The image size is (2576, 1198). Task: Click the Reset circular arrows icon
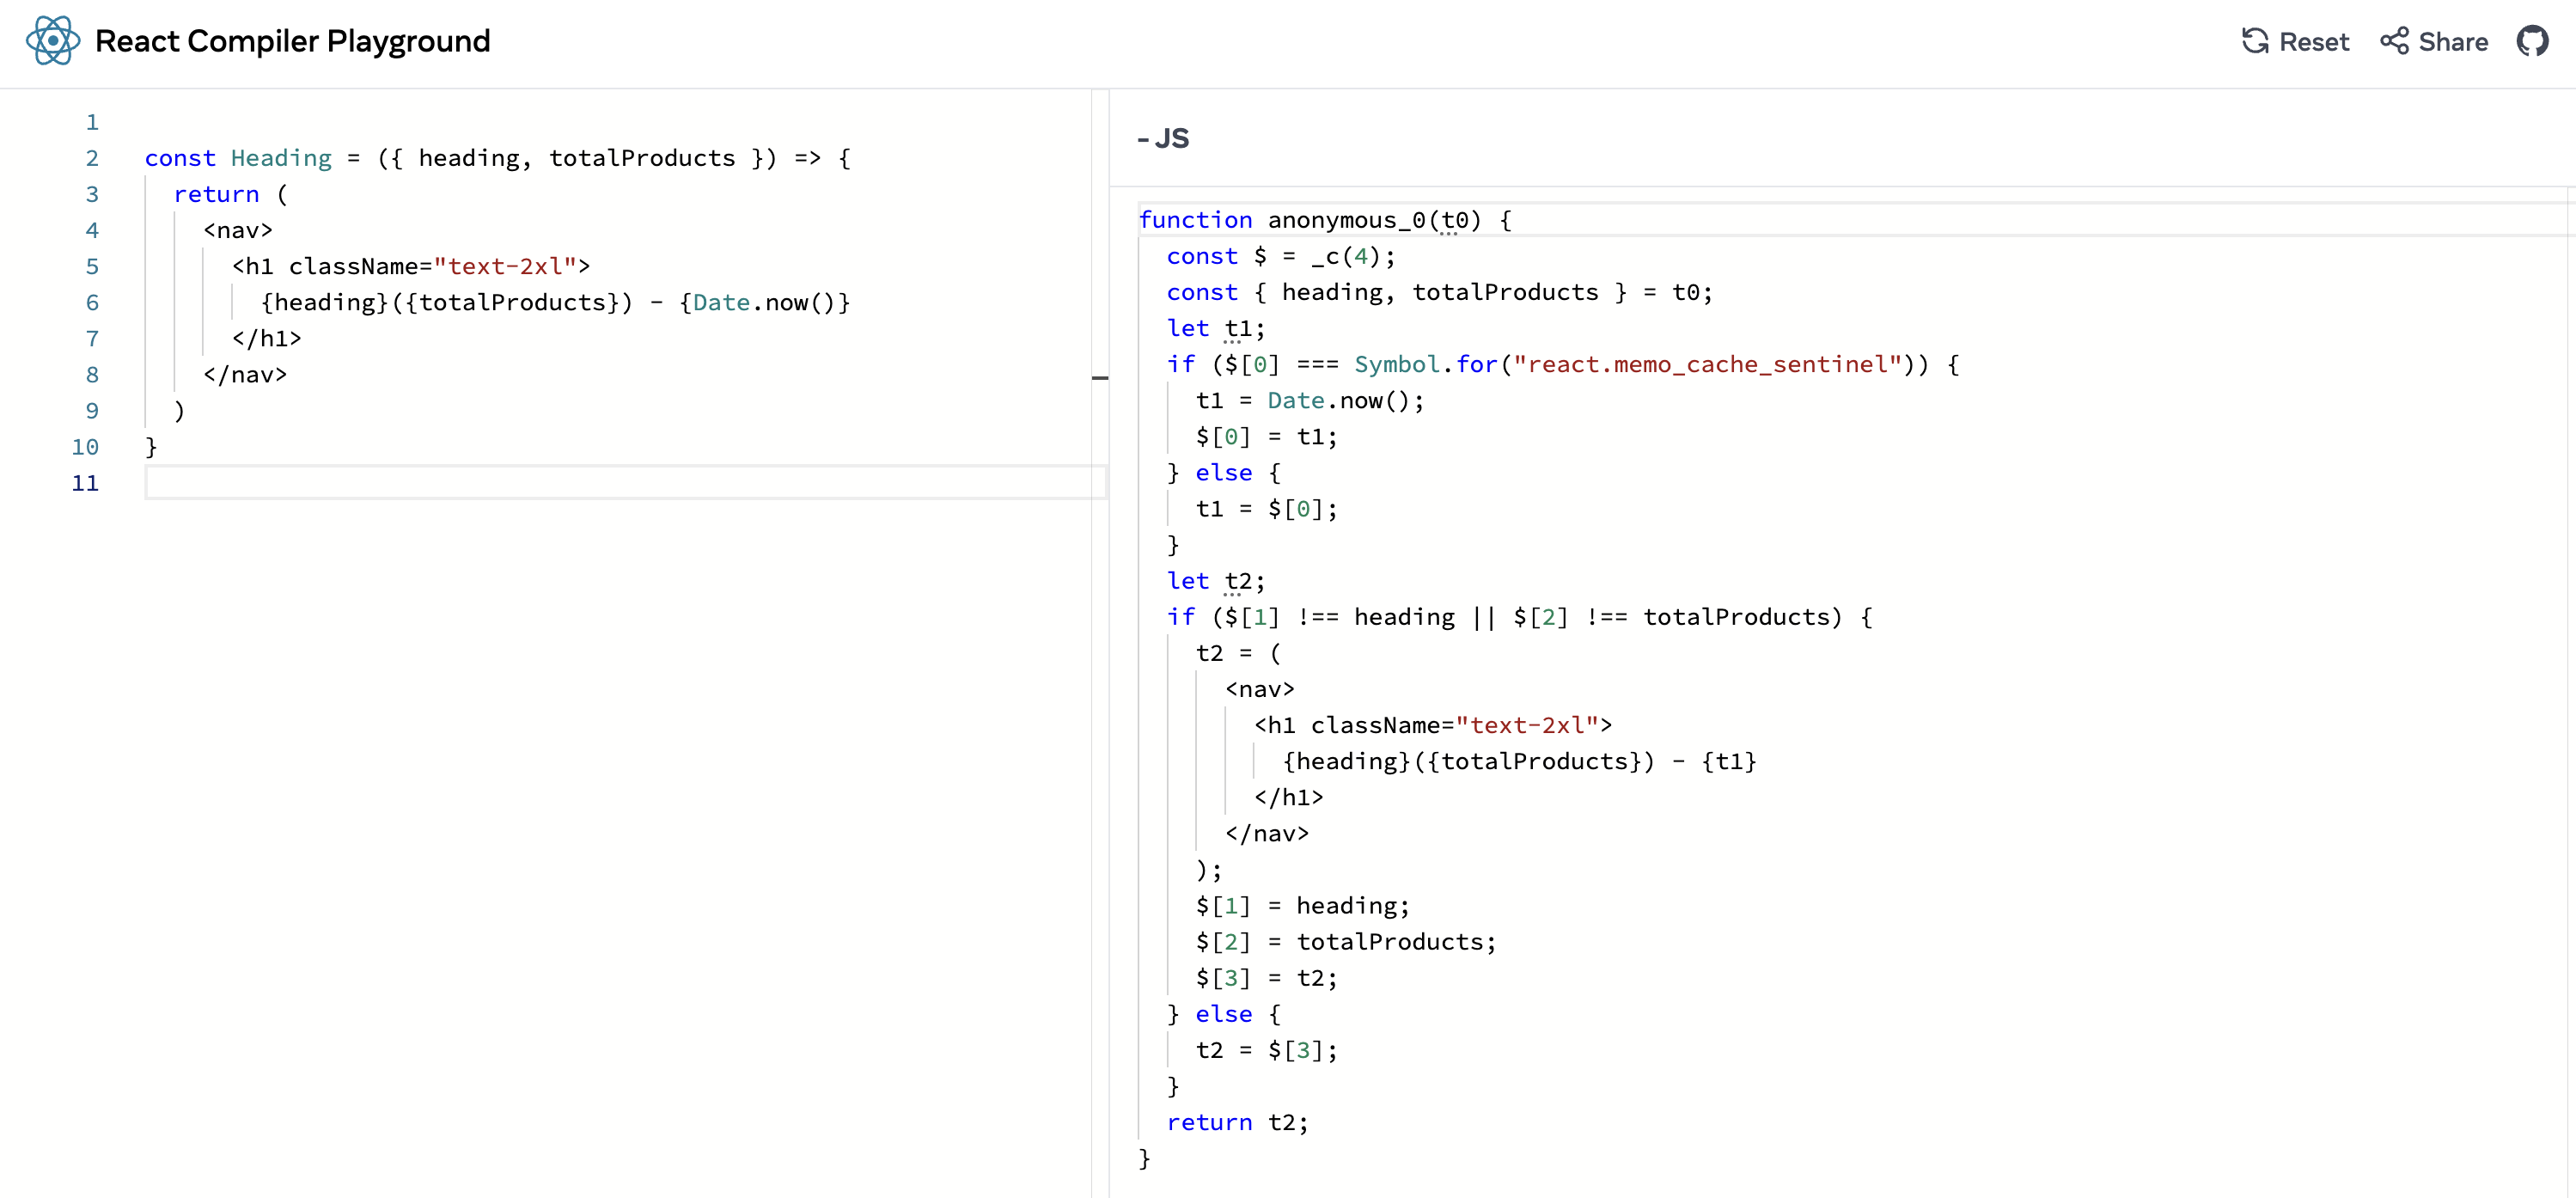[2255, 41]
